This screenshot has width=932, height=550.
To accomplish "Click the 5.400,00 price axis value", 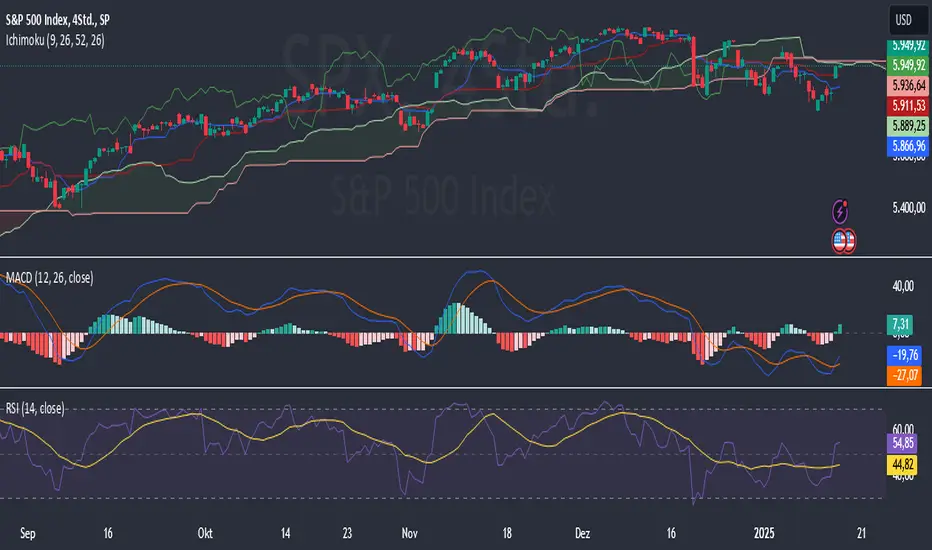I will 909,208.
